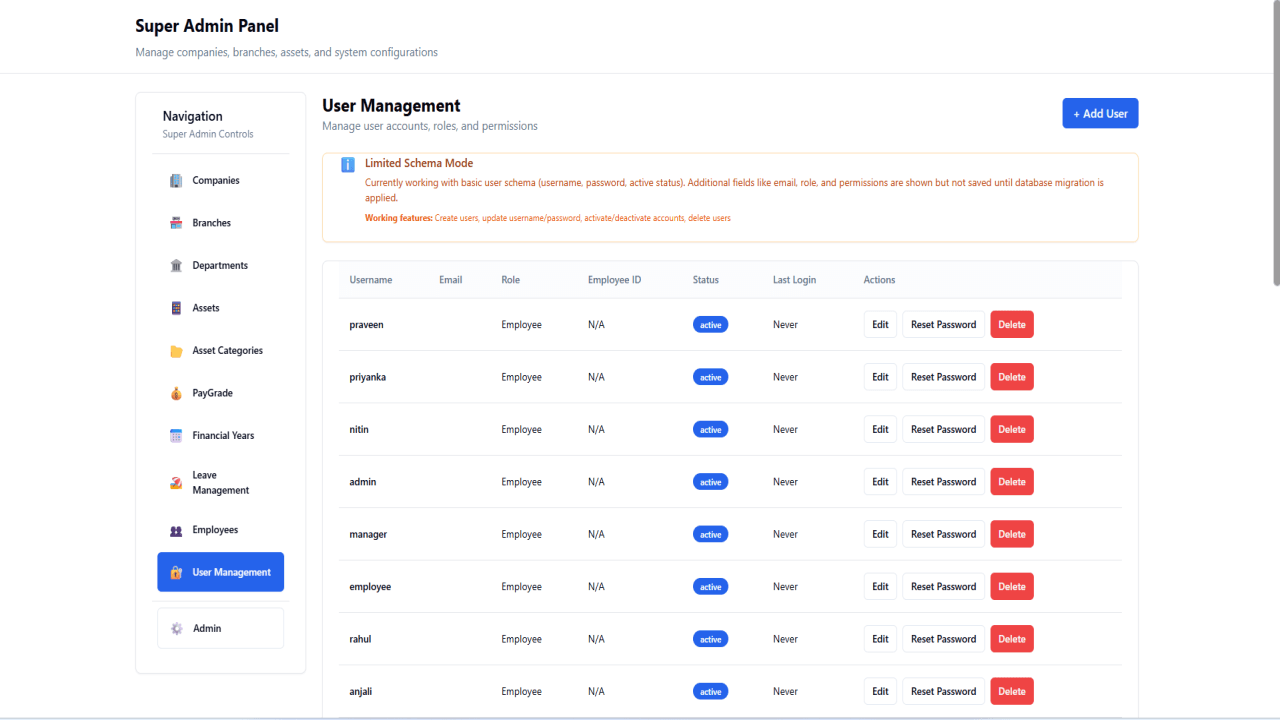Viewport: 1280px width, 720px height.
Task: Edit the nitin user
Action: pos(880,429)
